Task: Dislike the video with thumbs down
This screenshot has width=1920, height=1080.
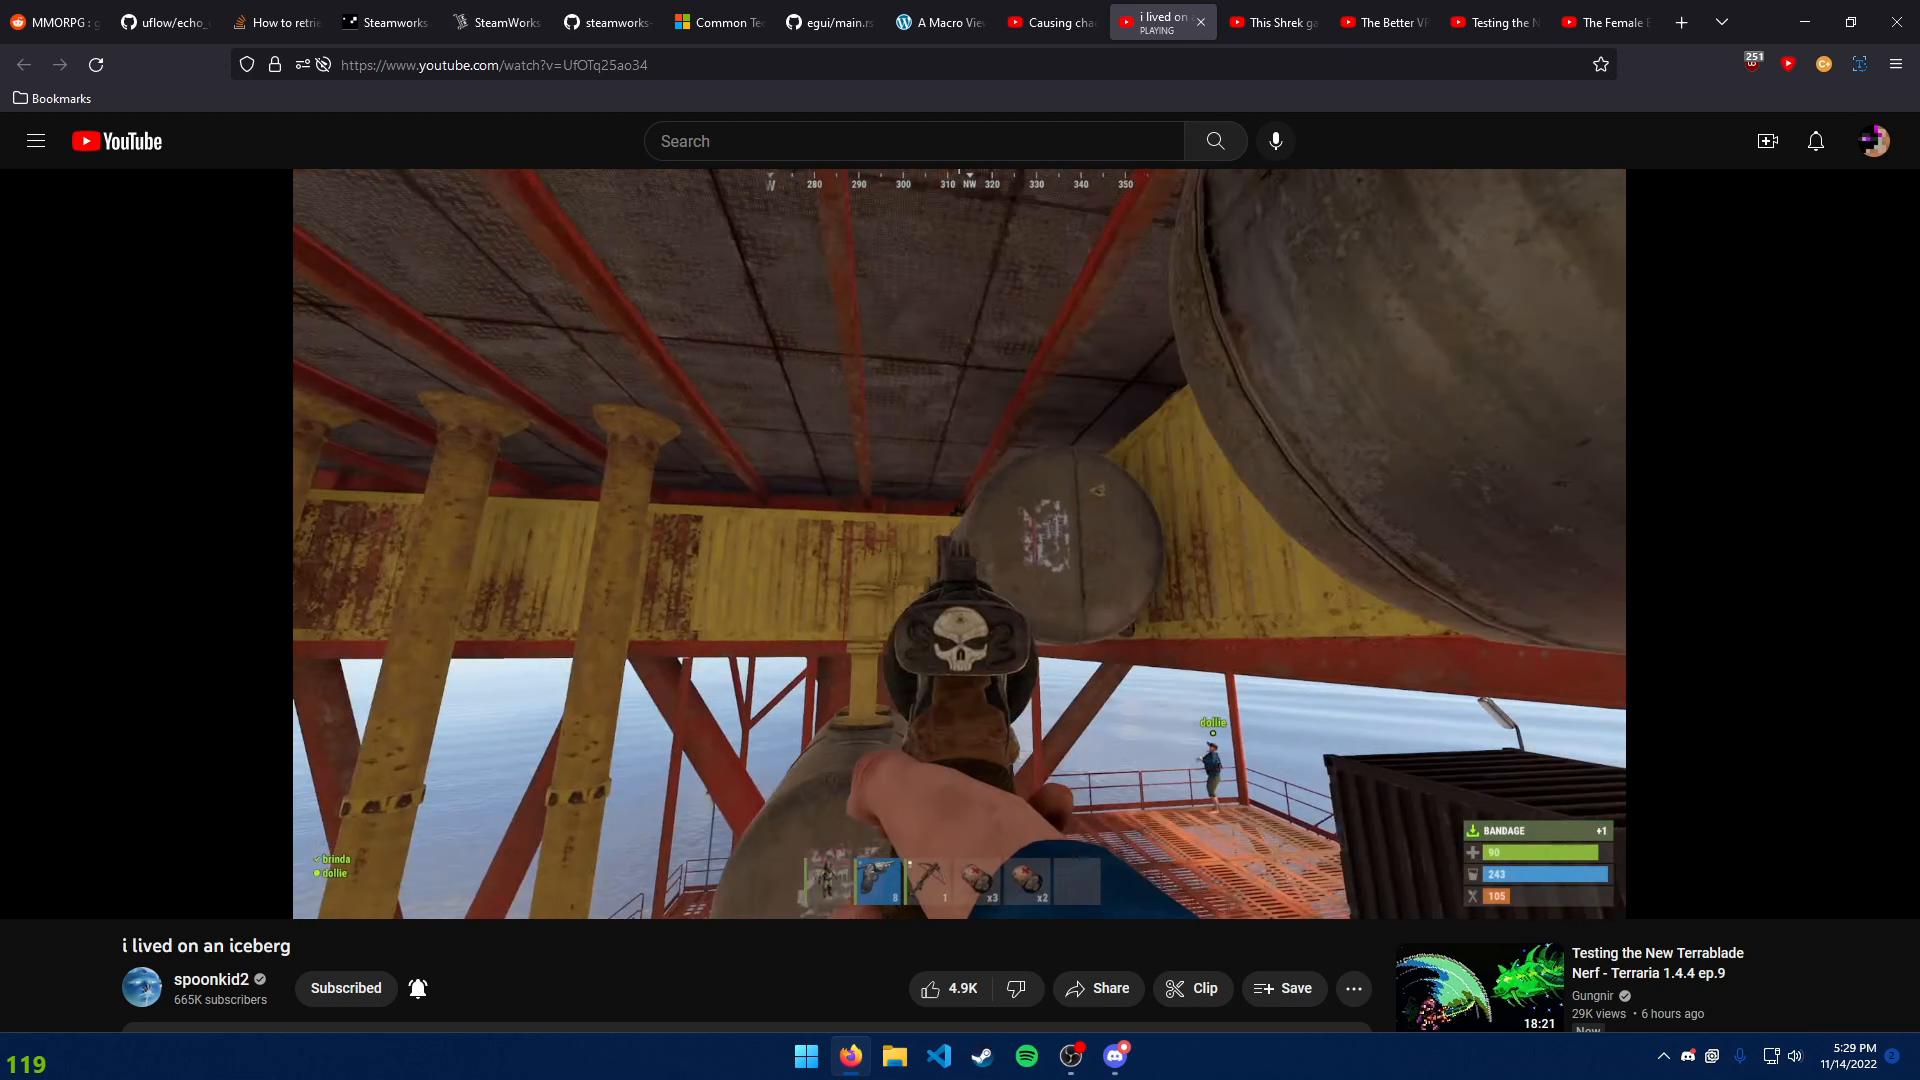Action: point(1017,988)
